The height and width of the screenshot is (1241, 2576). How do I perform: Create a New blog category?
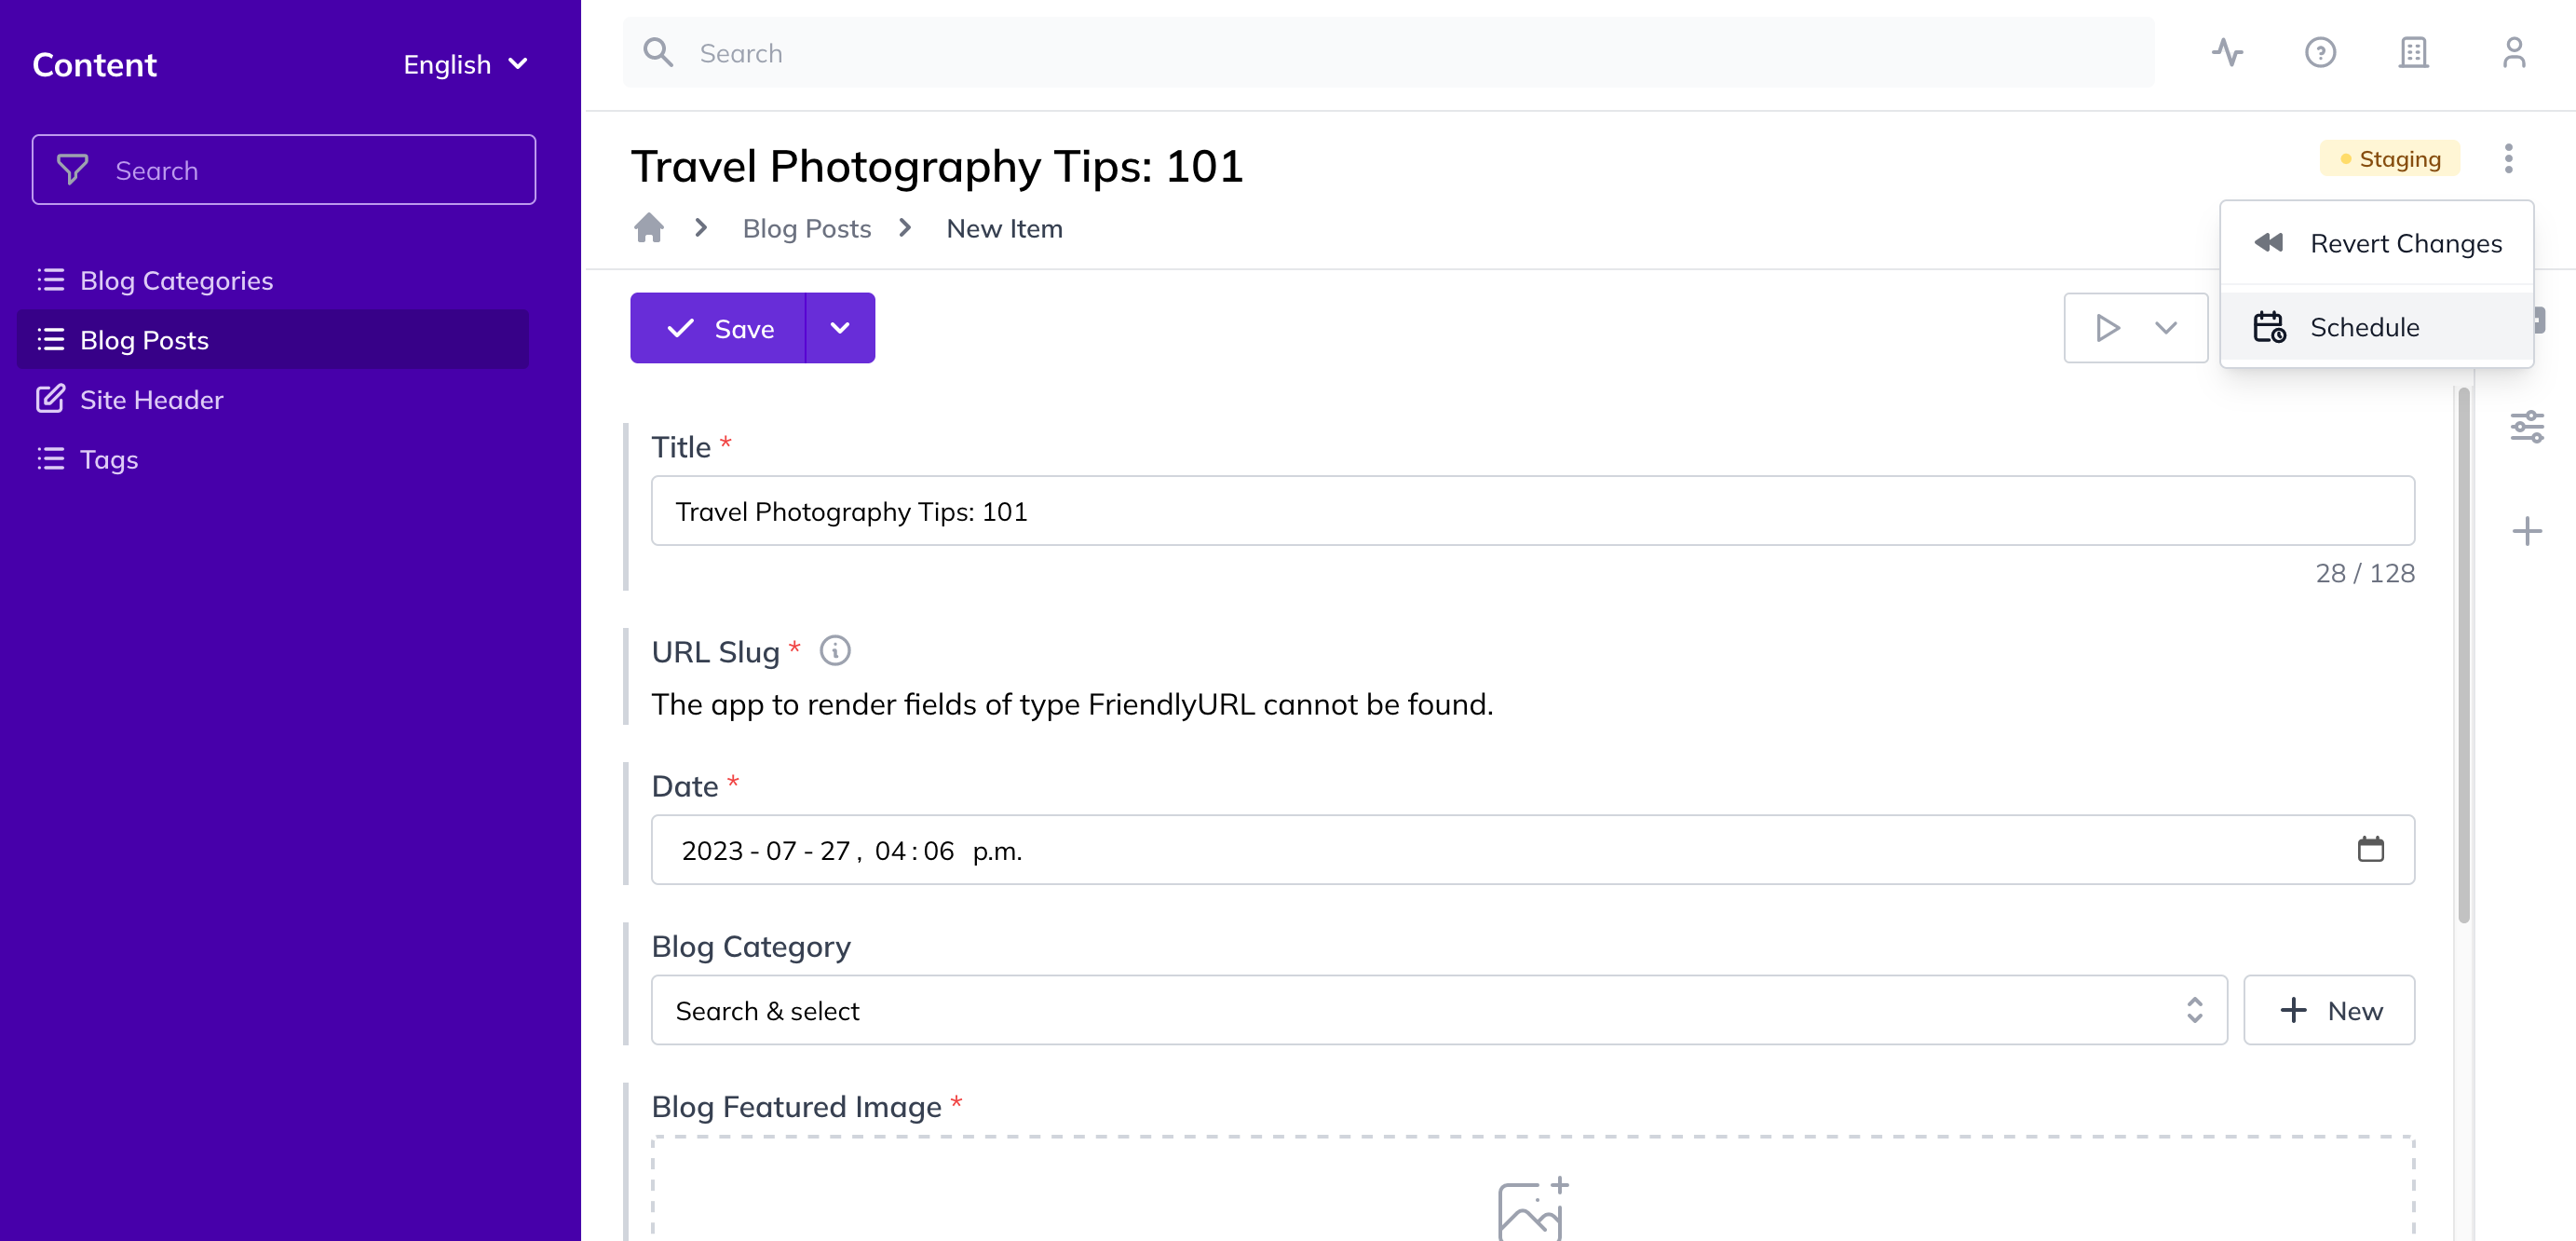point(2328,1010)
